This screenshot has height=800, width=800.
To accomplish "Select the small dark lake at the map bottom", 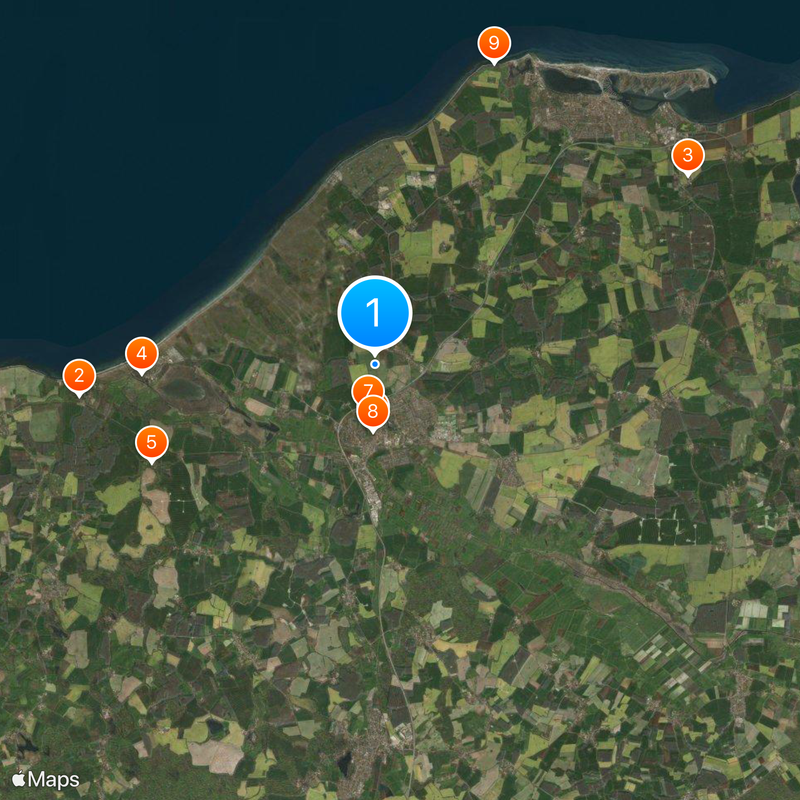I will [345, 764].
